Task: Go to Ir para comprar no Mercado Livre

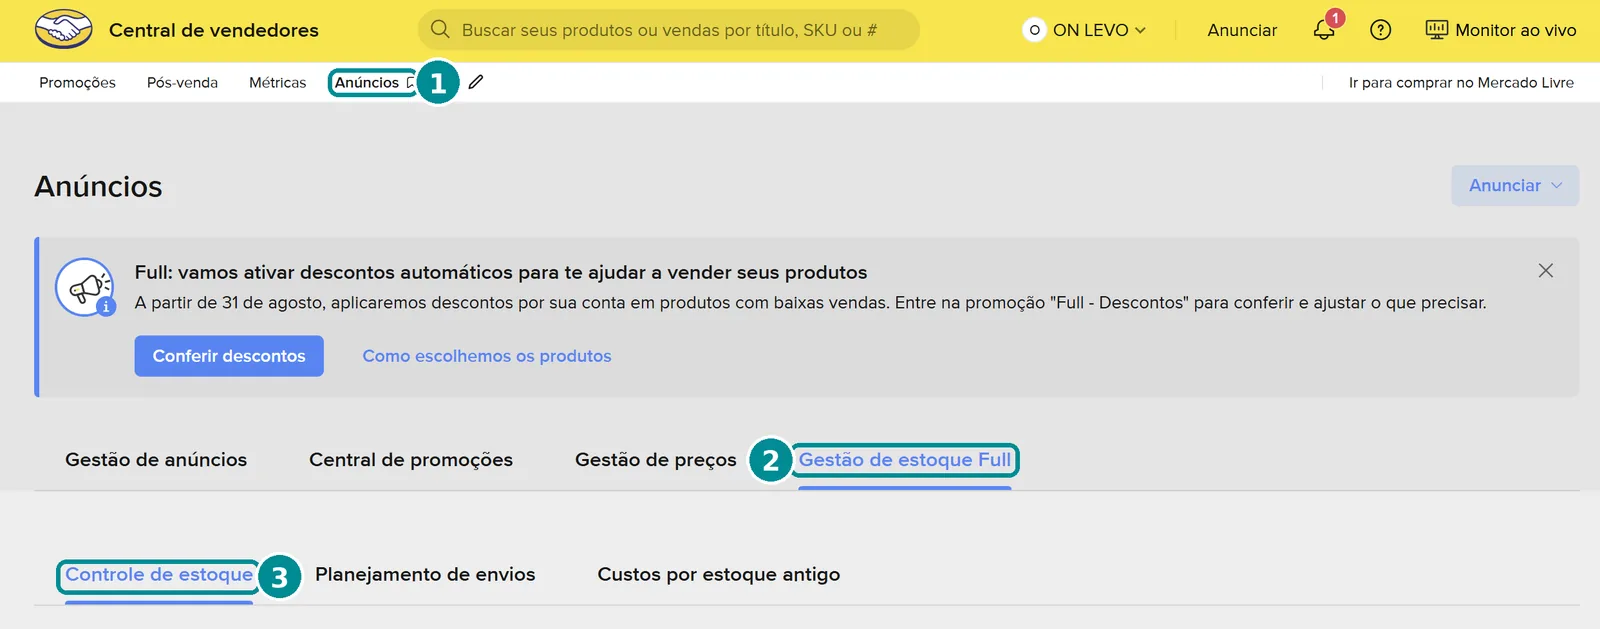Action: (x=1461, y=82)
